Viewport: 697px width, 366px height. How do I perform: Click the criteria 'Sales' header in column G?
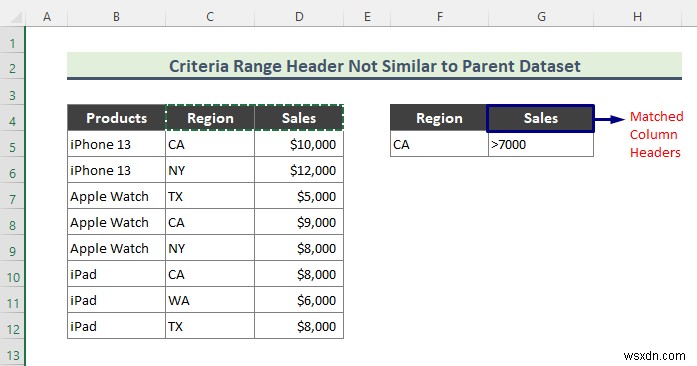coord(541,118)
